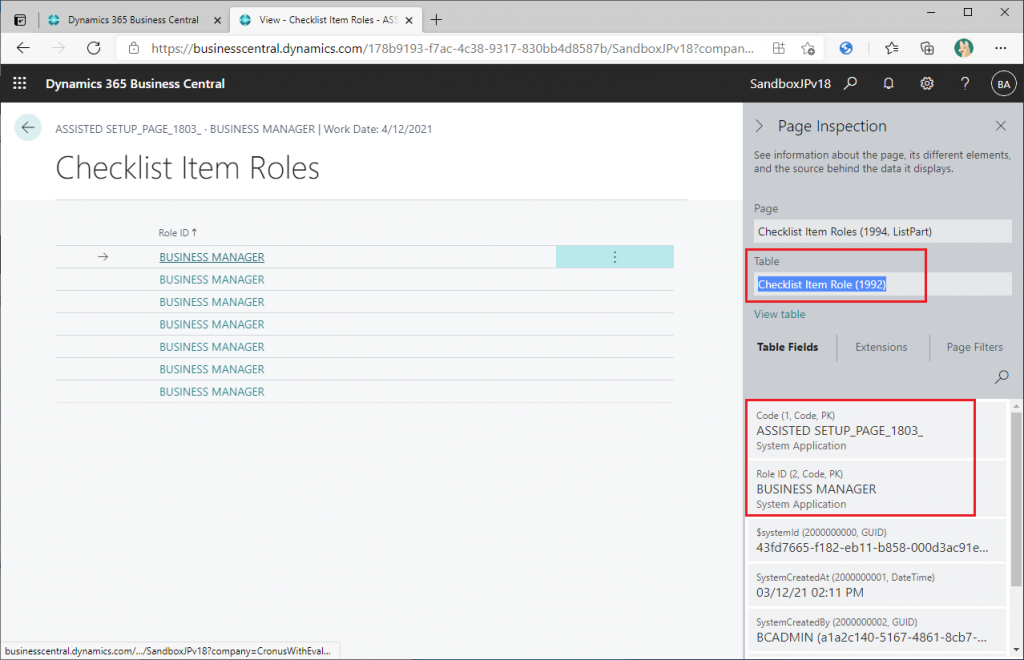This screenshot has height=660, width=1024.
Task: Select the Table field Checklist Item Role (1992)
Action: click(x=882, y=285)
